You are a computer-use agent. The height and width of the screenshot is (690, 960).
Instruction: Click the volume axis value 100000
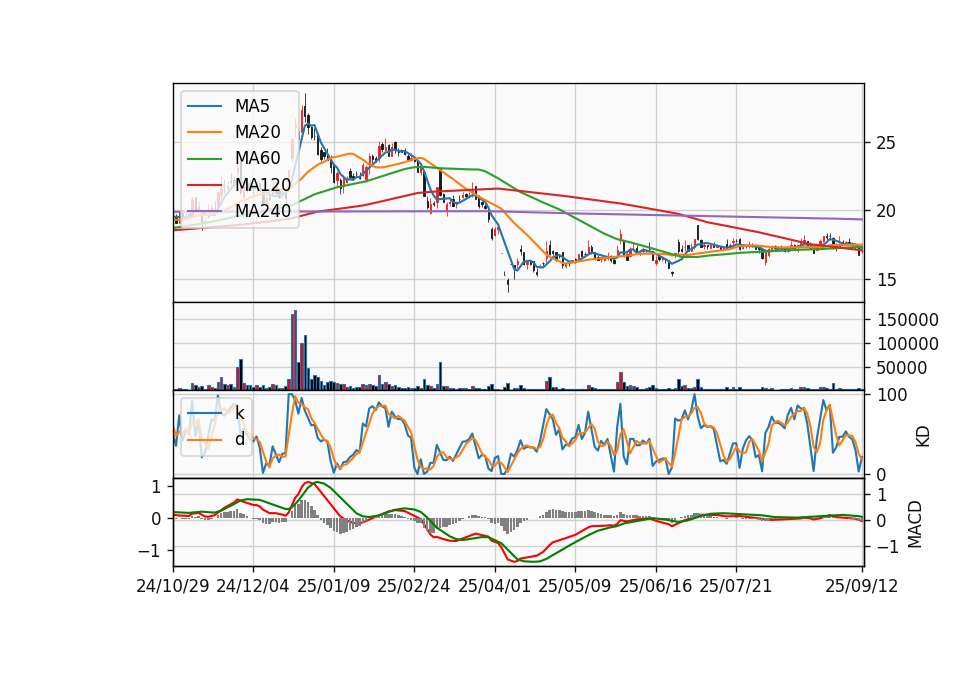click(x=907, y=344)
